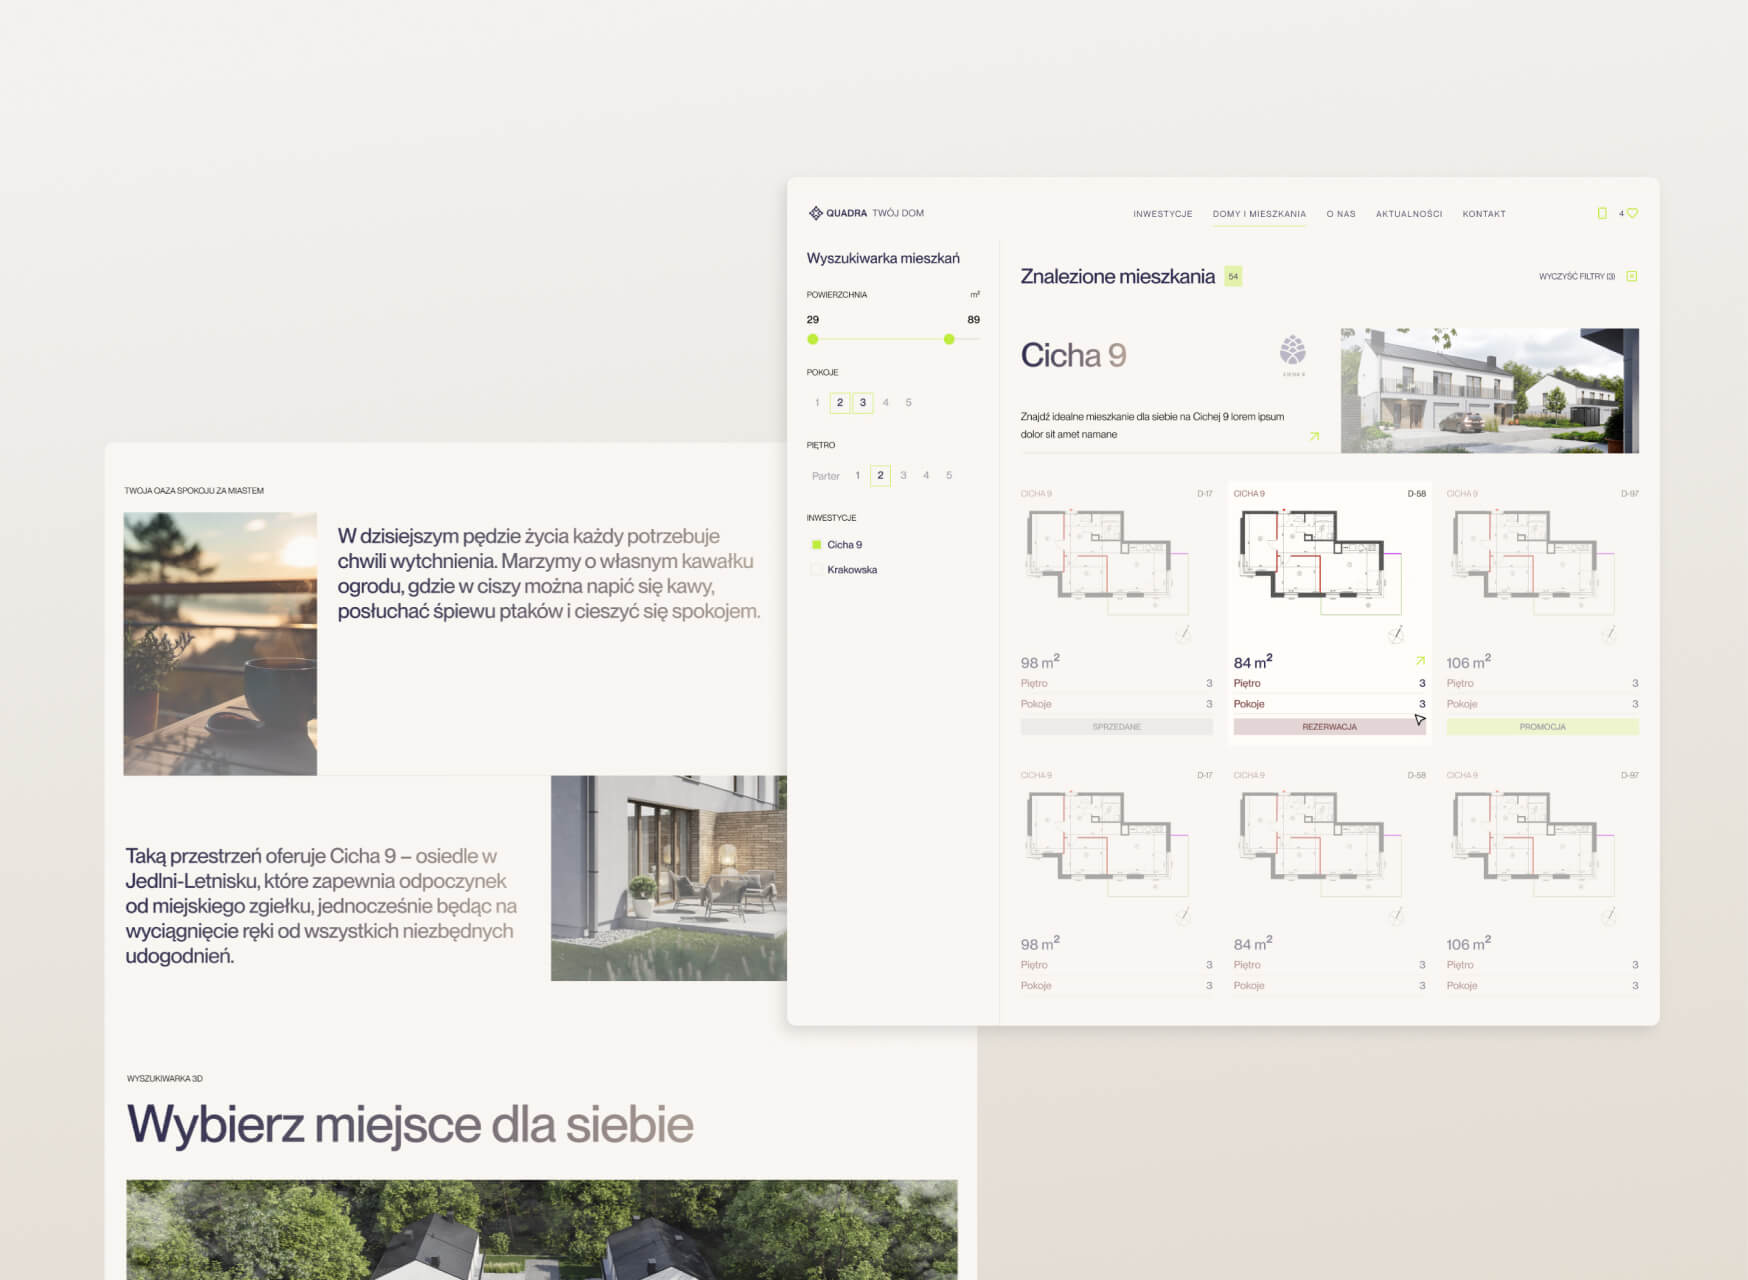Enable the Krakowska investment checkbox
The height and width of the screenshot is (1280, 1748).
point(817,570)
